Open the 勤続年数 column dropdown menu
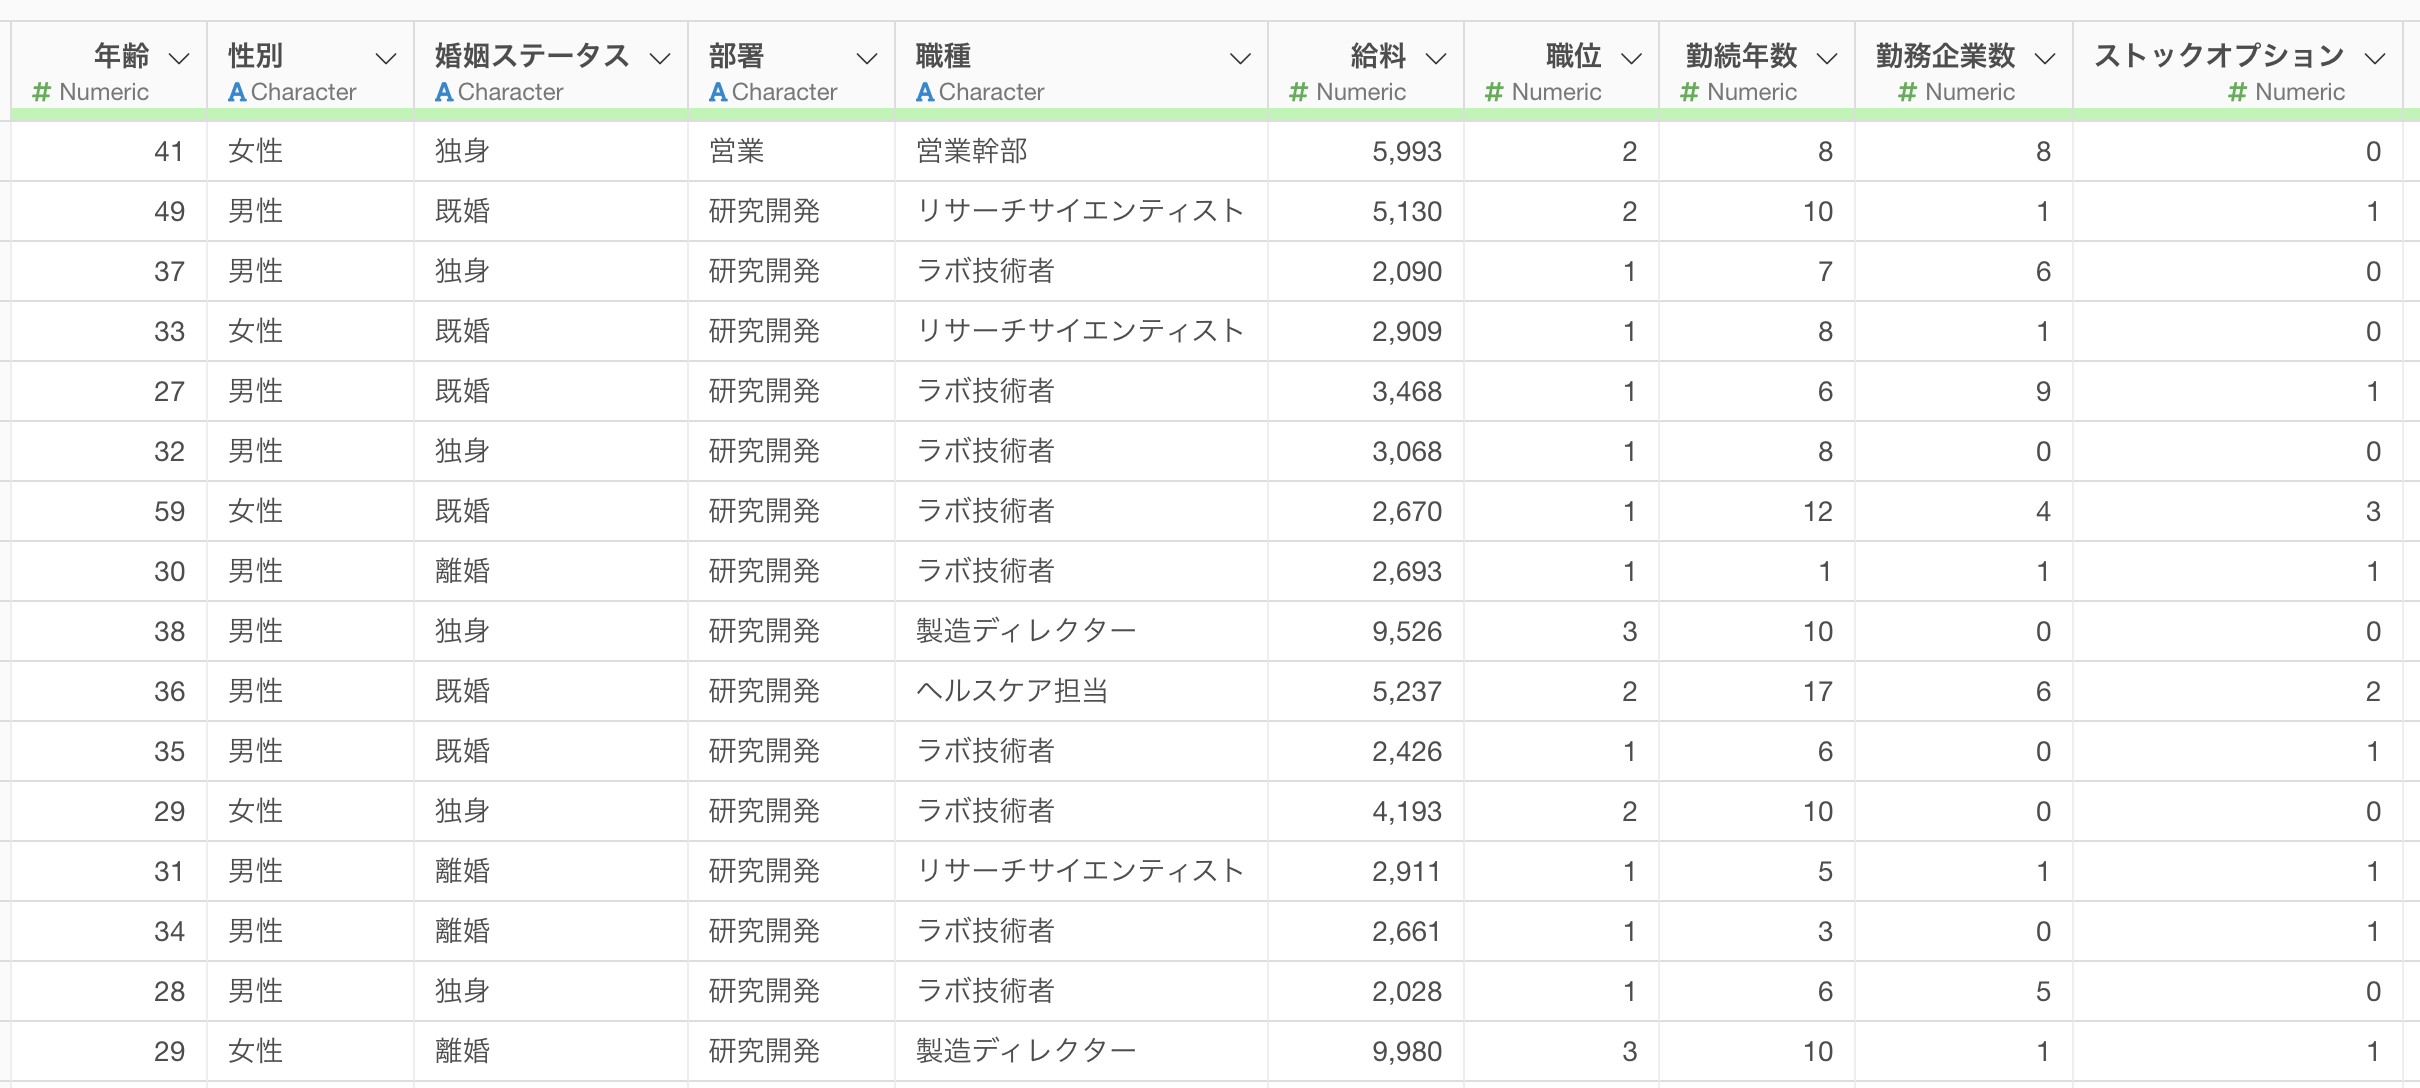The image size is (2420, 1088). click(x=1827, y=59)
